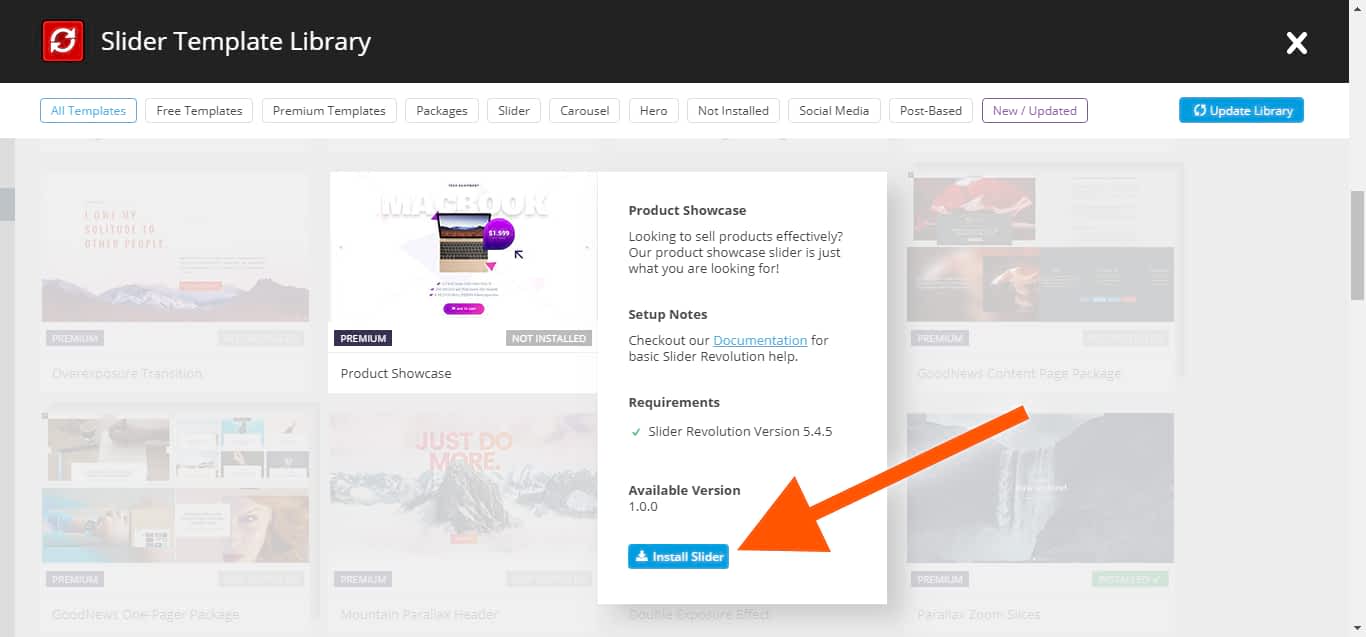Close the Slider Template Library dialog
The width and height of the screenshot is (1366, 637).
click(1297, 42)
